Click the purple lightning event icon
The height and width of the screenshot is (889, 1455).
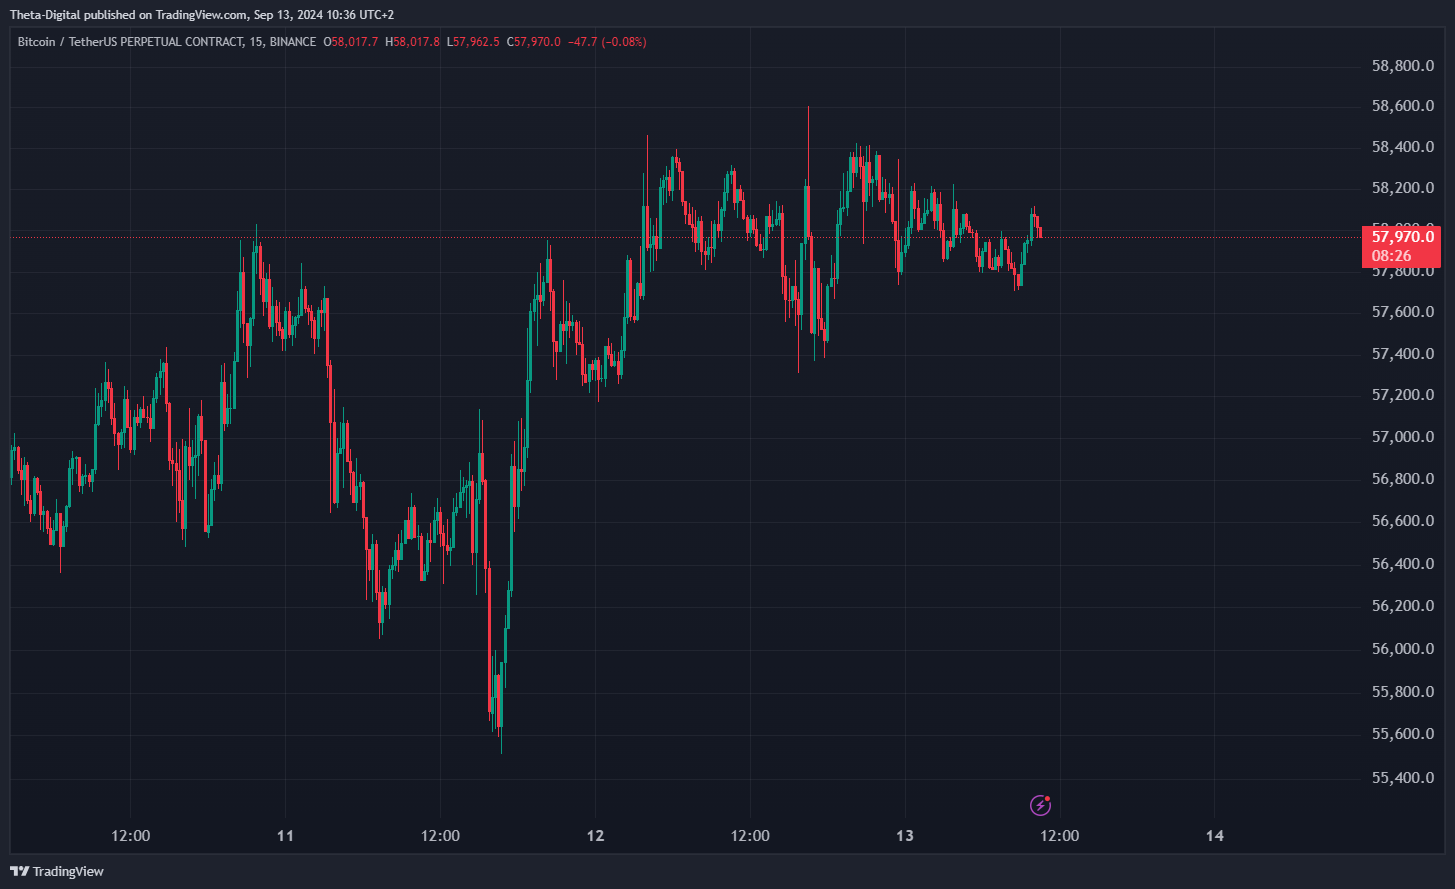point(1041,805)
